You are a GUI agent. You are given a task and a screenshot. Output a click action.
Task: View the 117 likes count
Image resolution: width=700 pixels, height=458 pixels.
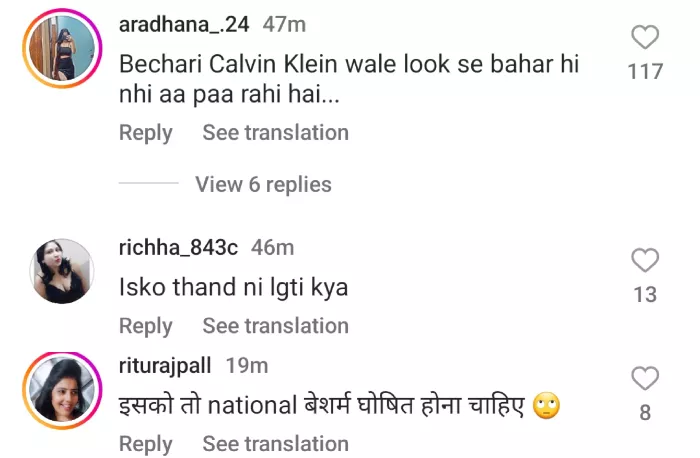click(645, 72)
